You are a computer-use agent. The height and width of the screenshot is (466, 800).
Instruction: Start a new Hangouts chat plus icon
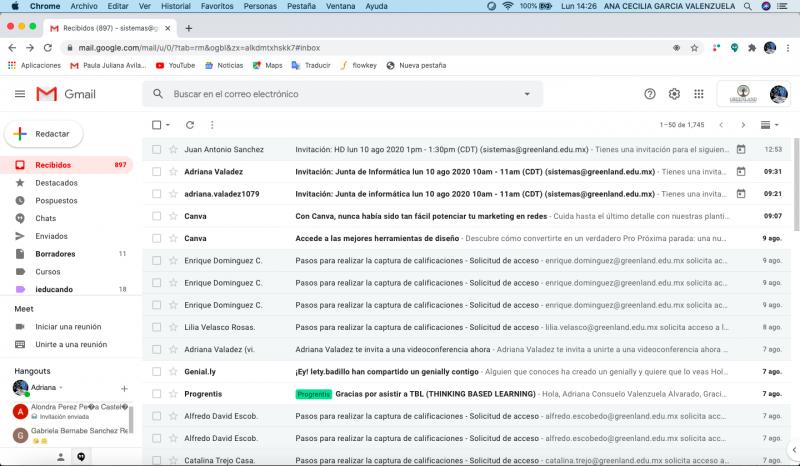coord(124,387)
